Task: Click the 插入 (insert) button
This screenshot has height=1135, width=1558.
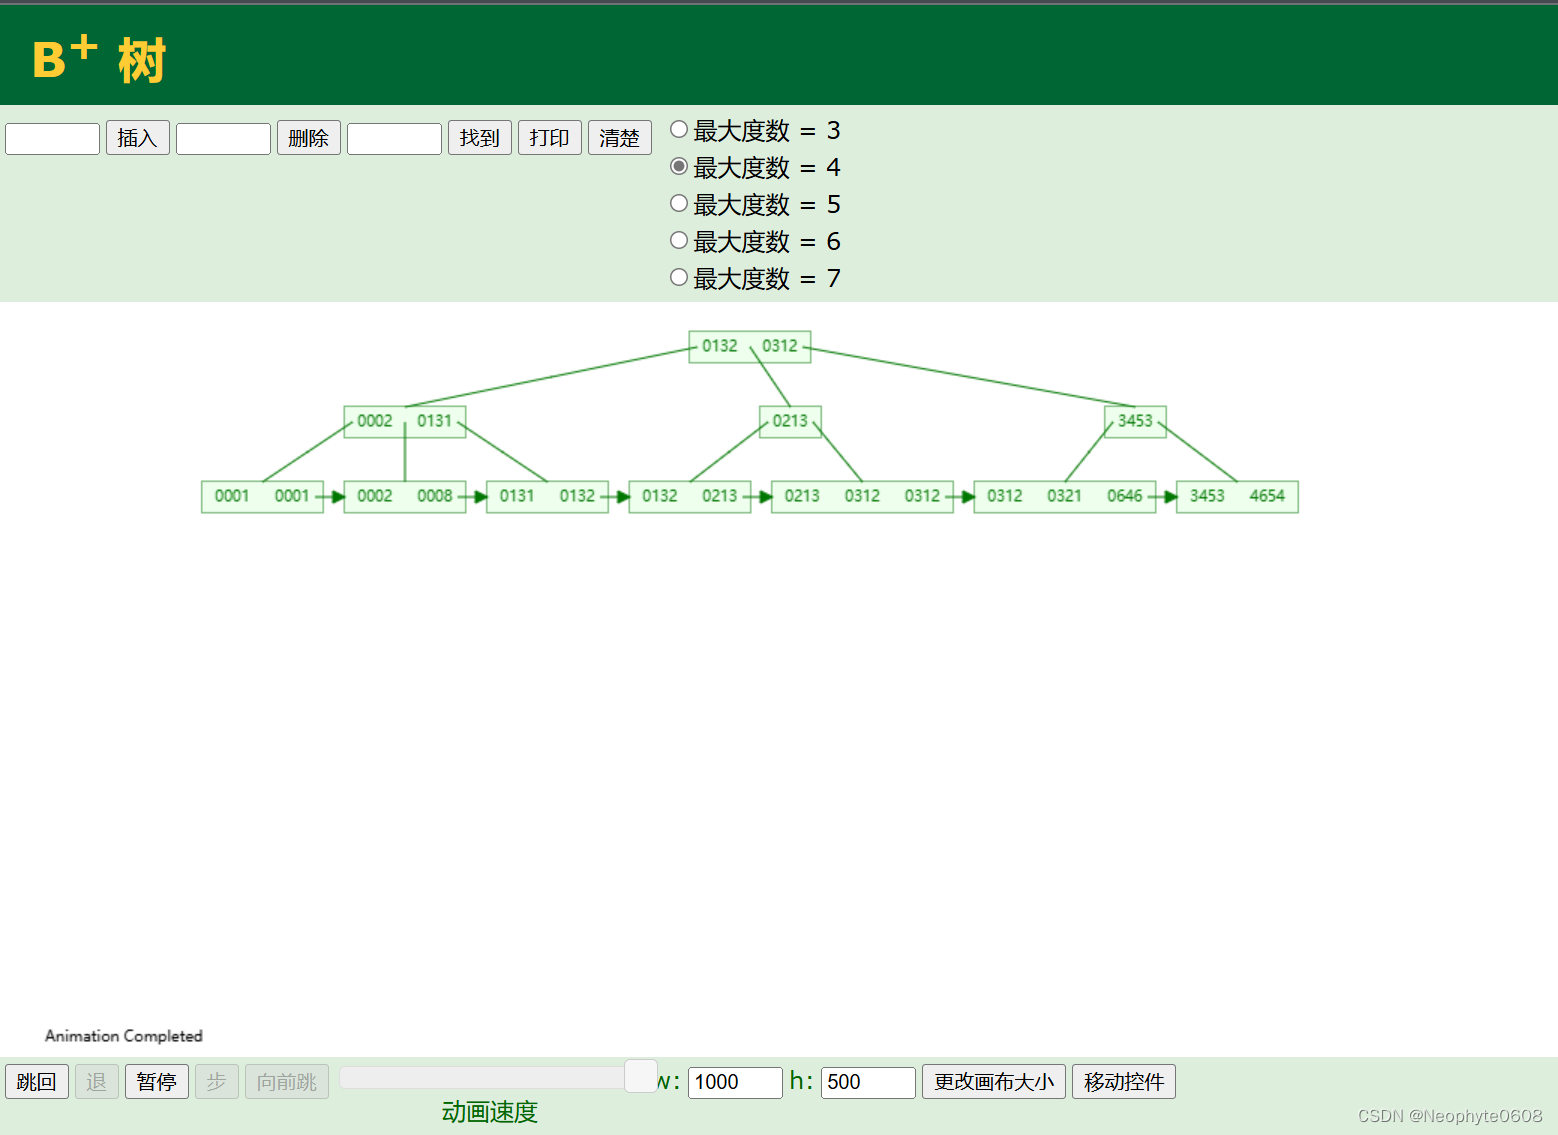Action: click(137, 137)
